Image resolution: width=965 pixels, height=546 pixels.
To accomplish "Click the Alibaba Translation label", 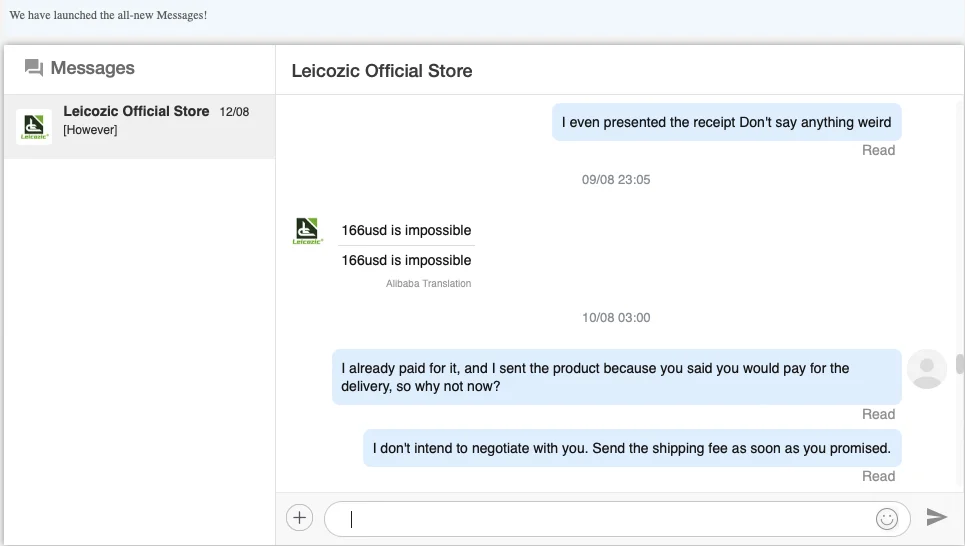I will pos(428,284).
